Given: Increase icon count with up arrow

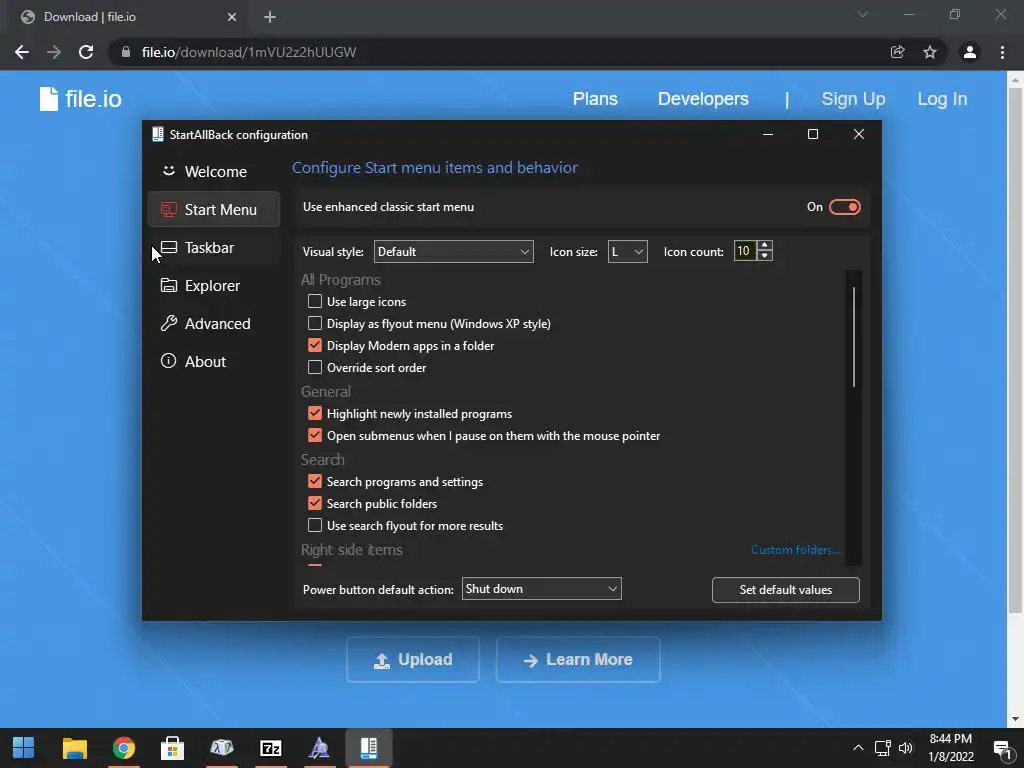Looking at the screenshot, I should (x=765, y=246).
